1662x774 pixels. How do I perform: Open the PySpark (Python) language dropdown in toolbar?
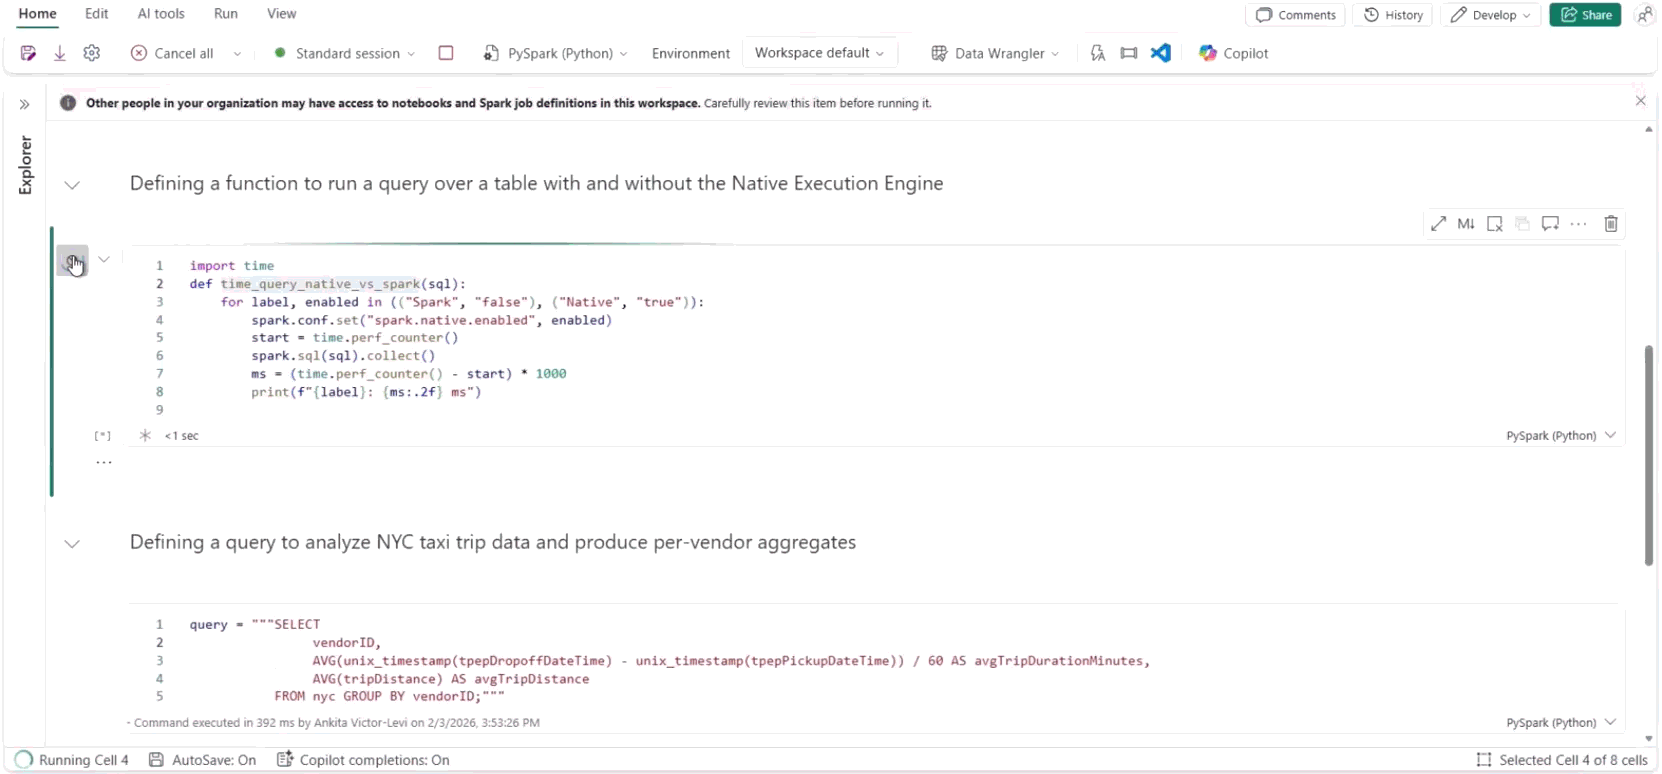point(555,53)
